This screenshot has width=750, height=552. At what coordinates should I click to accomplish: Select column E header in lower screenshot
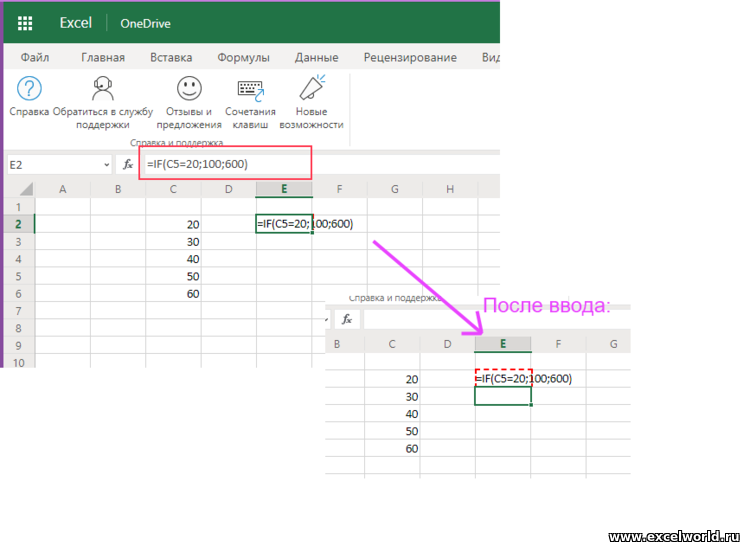coord(503,344)
